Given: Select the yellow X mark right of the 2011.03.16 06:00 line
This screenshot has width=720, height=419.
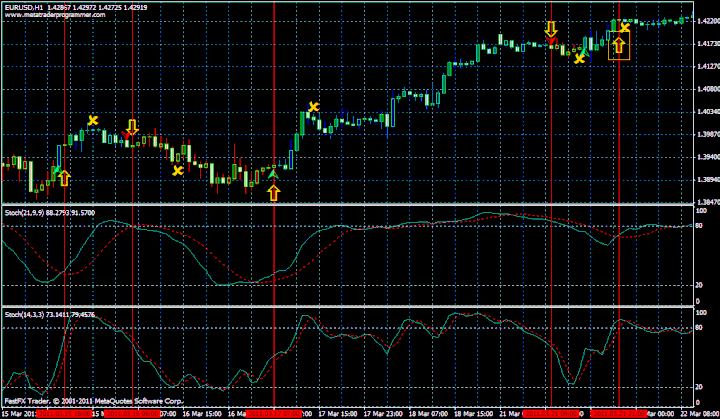Looking at the screenshot, I should click(178, 171).
